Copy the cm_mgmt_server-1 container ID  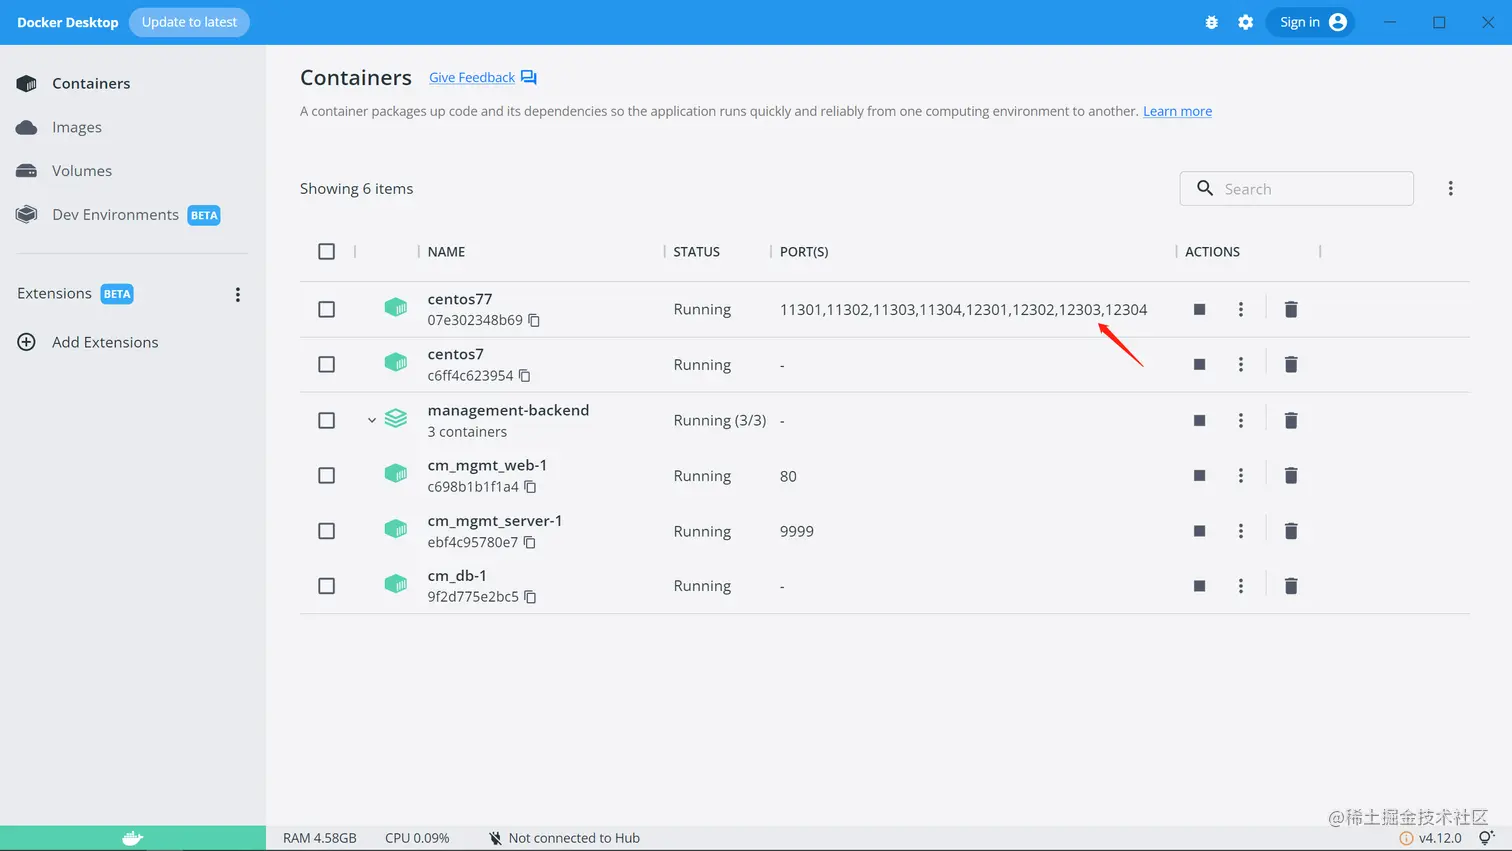(529, 542)
